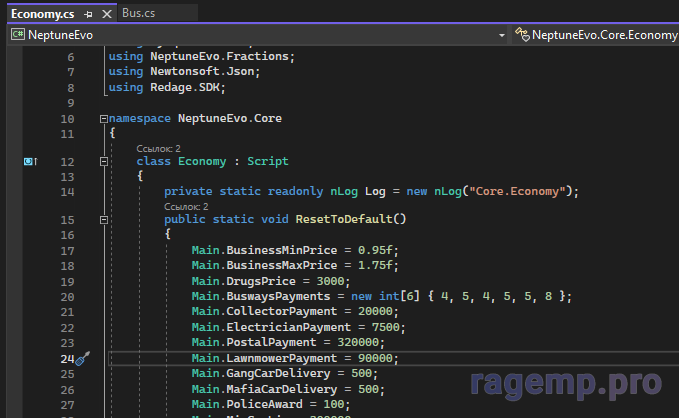The height and width of the screenshot is (418, 679).
Task: Open the NeptuneEvo.Core.Economy type dropdown
Action: point(600,34)
